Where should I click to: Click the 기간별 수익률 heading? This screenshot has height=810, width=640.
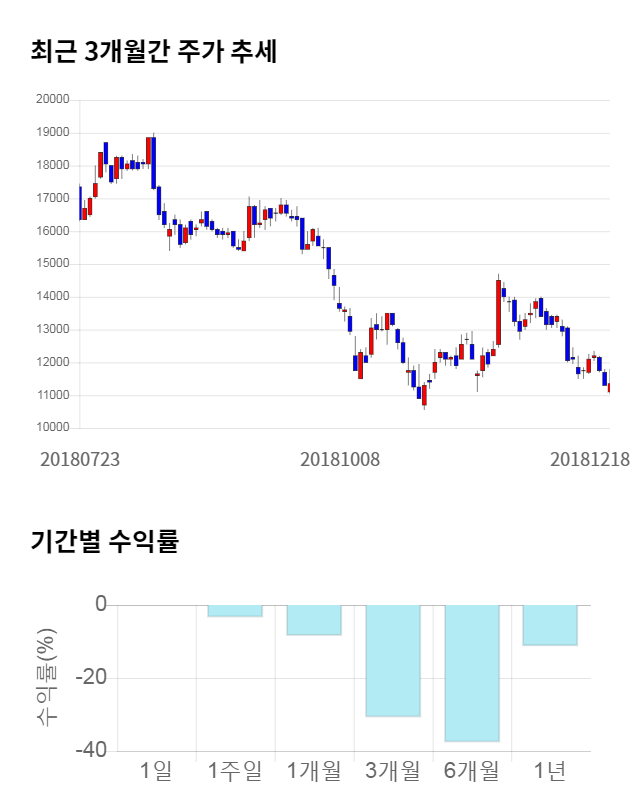click(104, 543)
